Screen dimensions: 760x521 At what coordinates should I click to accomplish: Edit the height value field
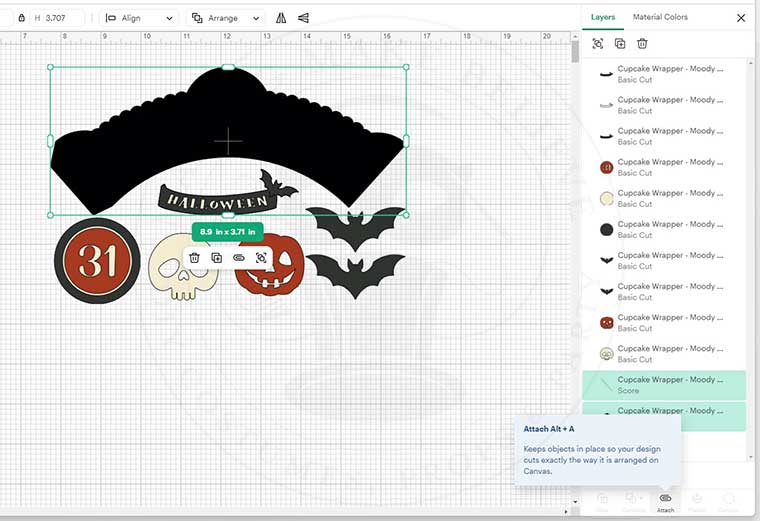62,18
